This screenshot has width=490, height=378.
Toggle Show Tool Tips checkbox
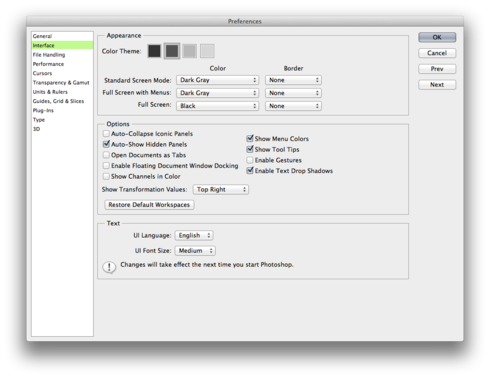point(250,149)
